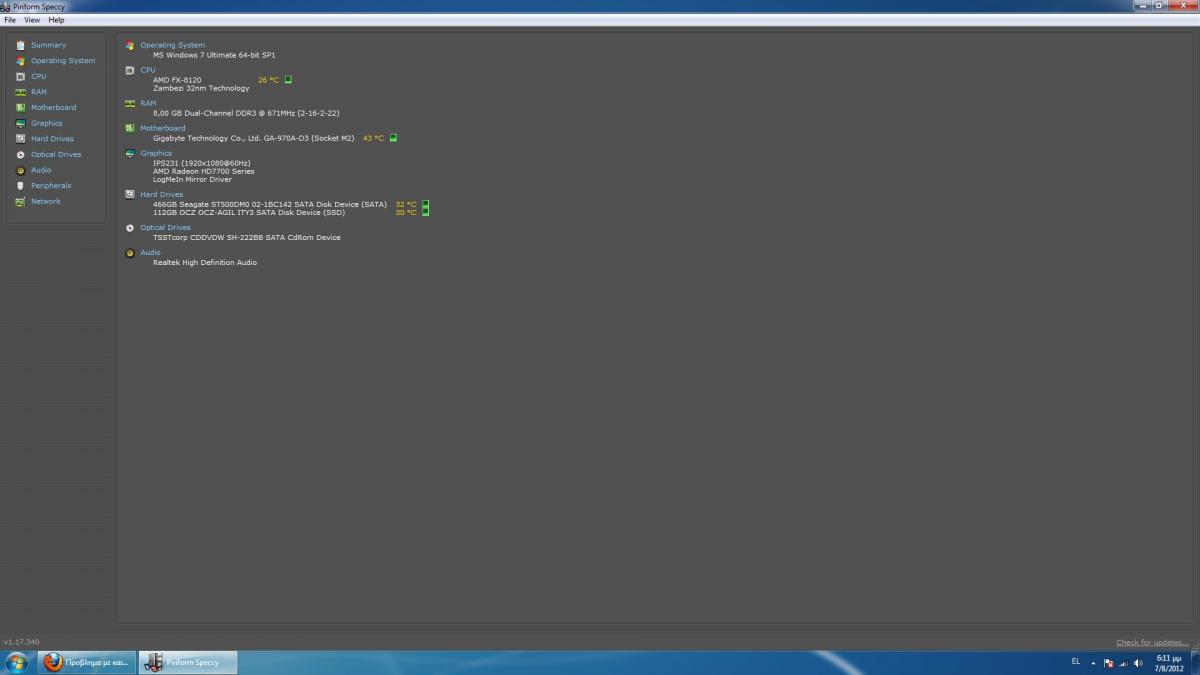This screenshot has height=675, width=1200.
Task: Click the CPU 26 °C temperature value
Action: coord(269,80)
